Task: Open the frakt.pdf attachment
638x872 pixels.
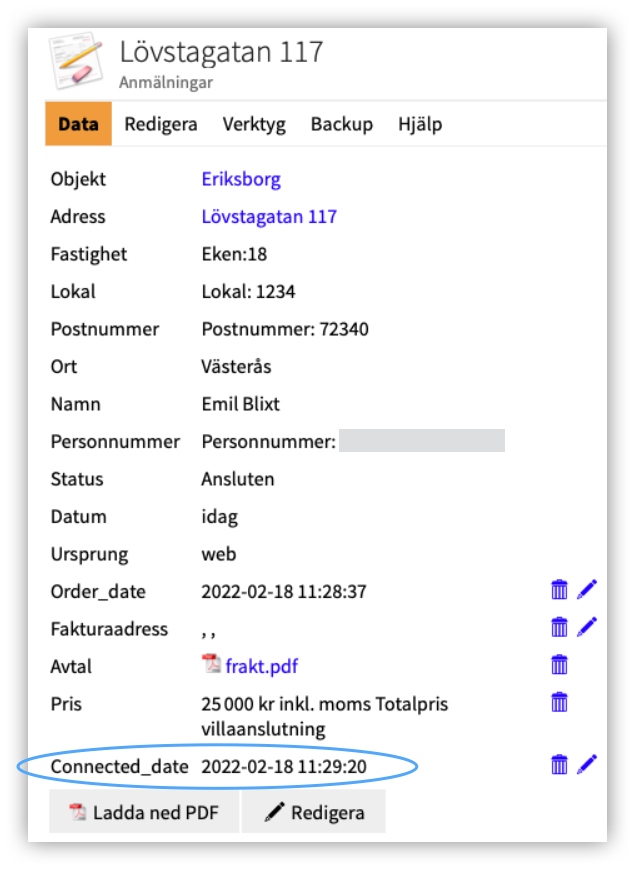Action: click(x=260, y=666)
